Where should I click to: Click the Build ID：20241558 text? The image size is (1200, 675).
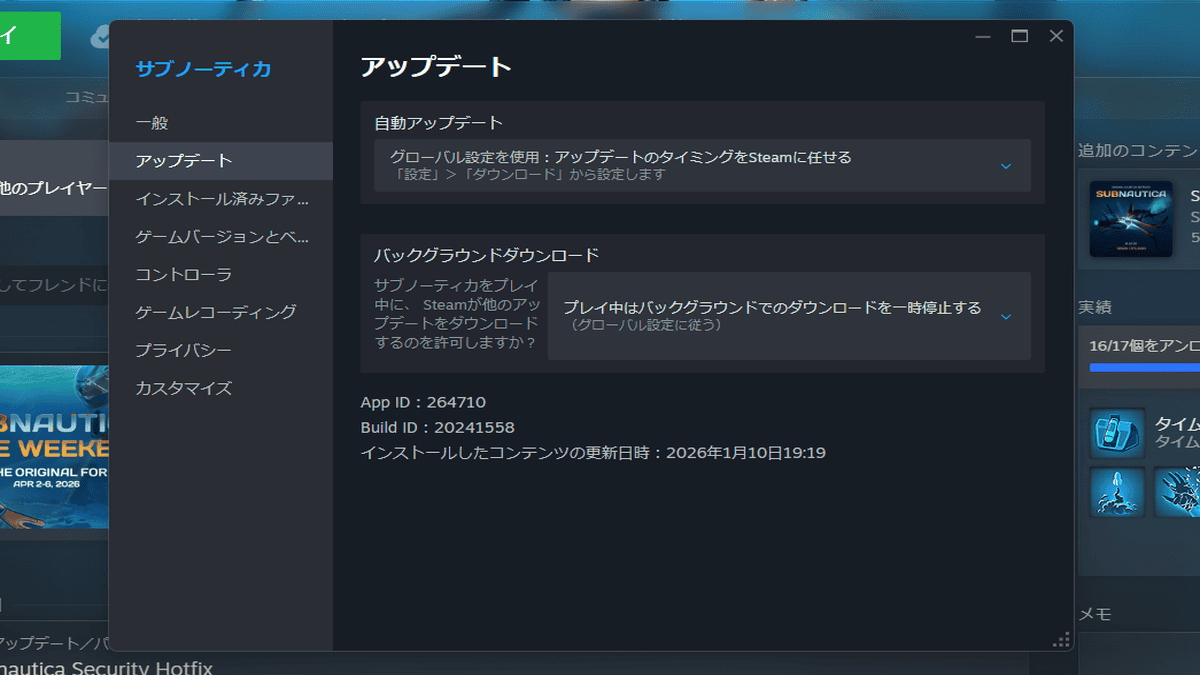(x=438, y=428)
